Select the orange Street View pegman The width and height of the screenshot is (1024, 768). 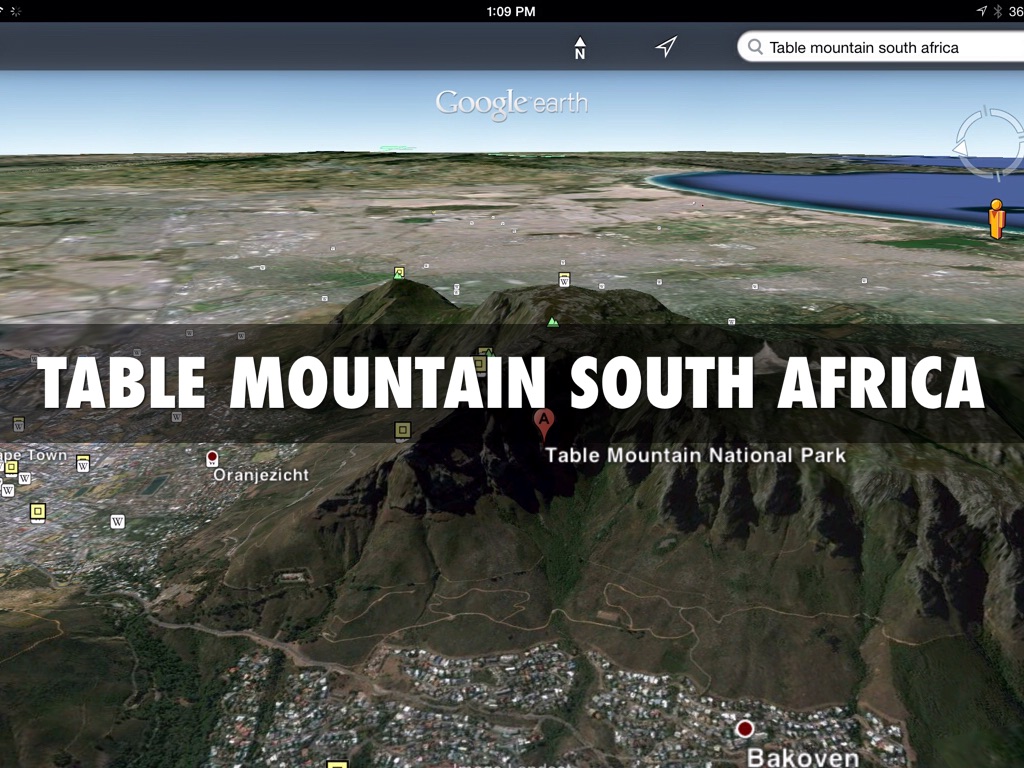pos(995,219)
